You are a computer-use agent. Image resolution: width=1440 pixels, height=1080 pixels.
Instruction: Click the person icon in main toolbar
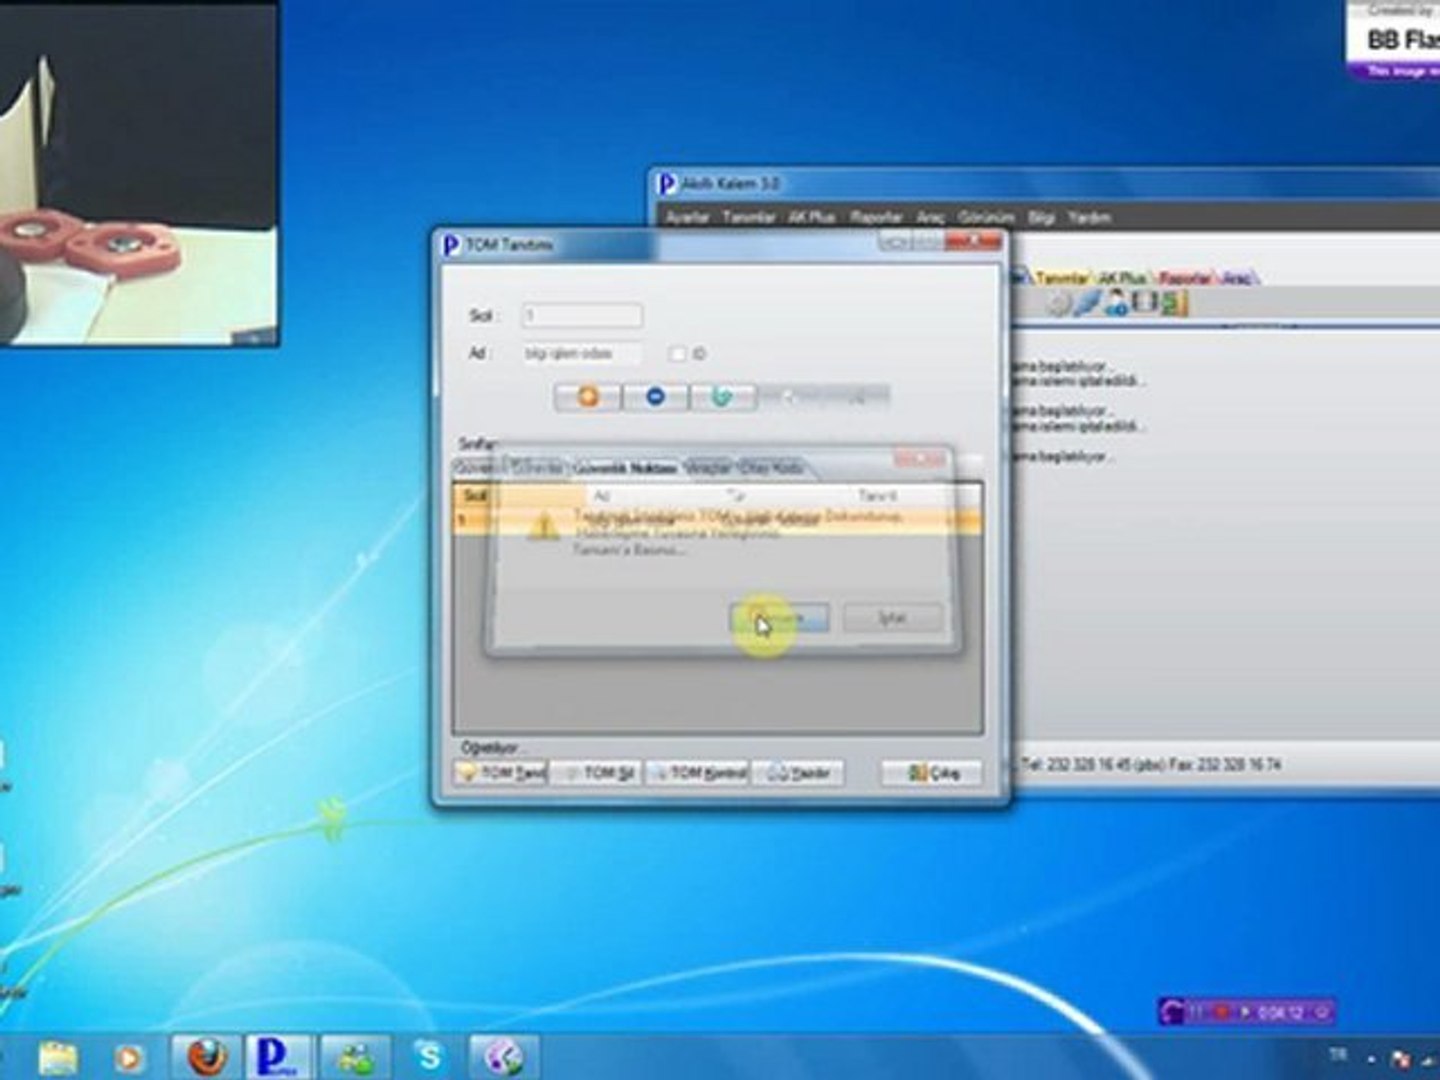coord(1116,304)
